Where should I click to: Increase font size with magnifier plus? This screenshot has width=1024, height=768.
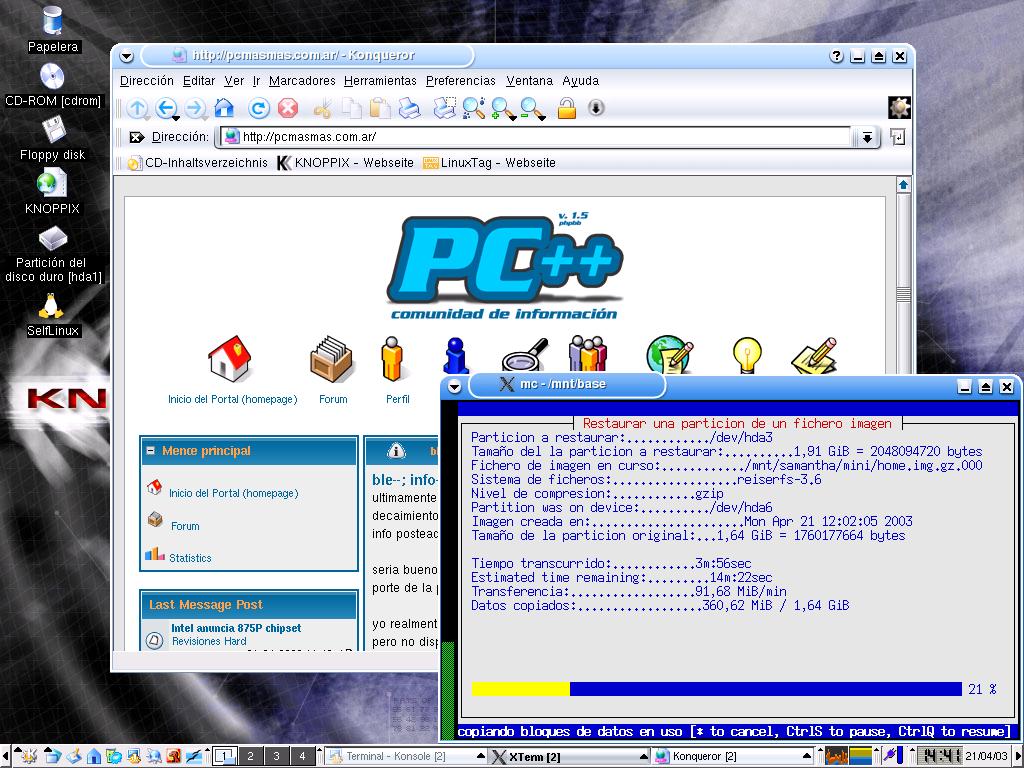point(503,108)
